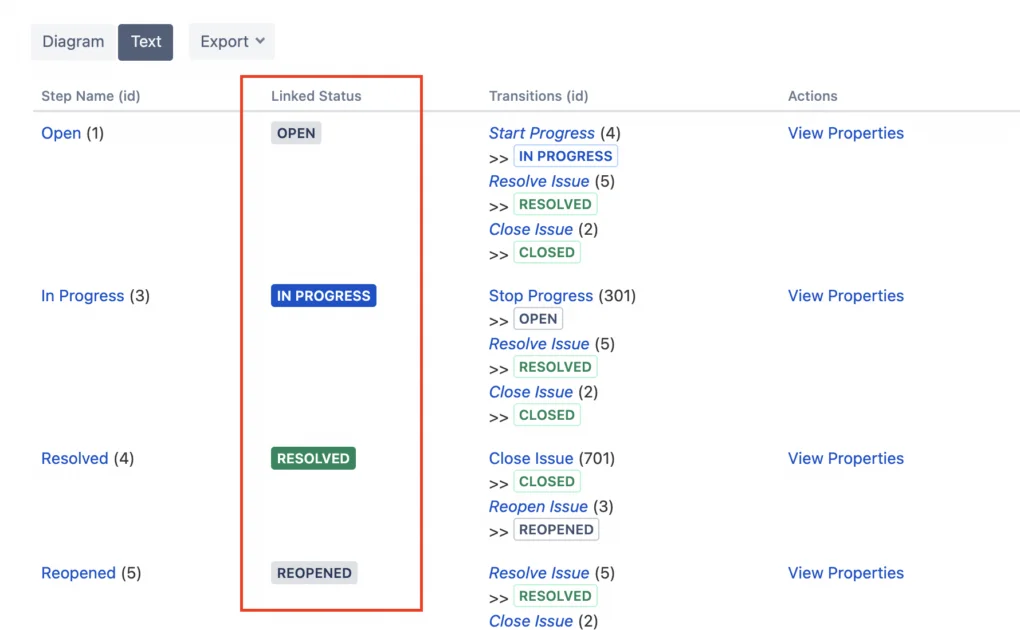Open the Open step link

click(61, 133)
